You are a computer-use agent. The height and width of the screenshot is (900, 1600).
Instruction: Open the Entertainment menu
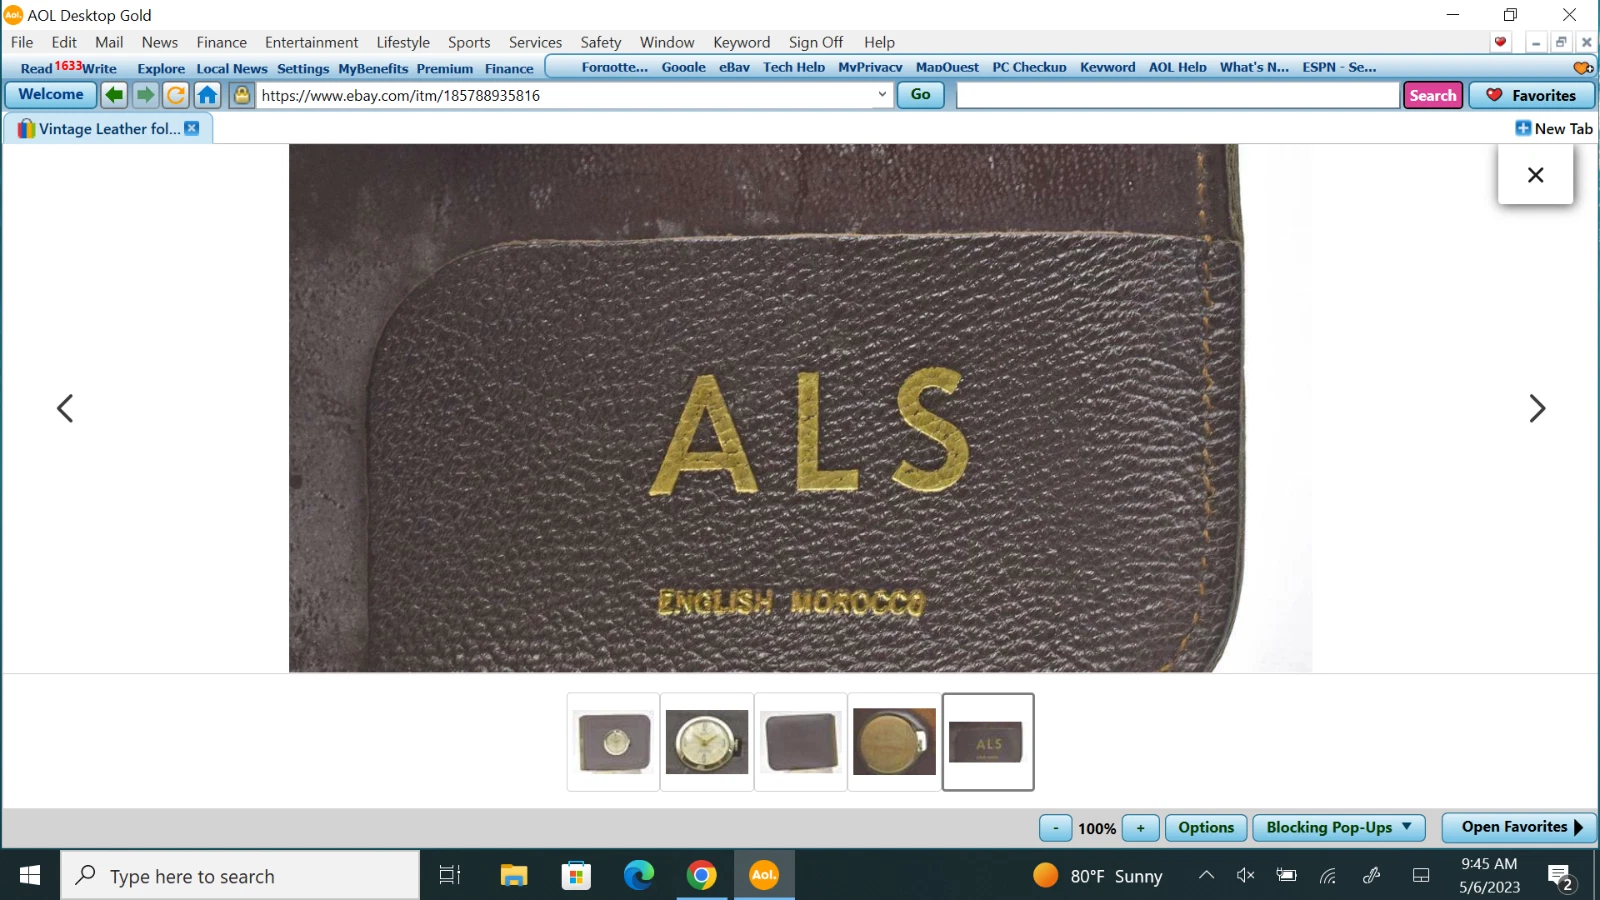[311, 42]
